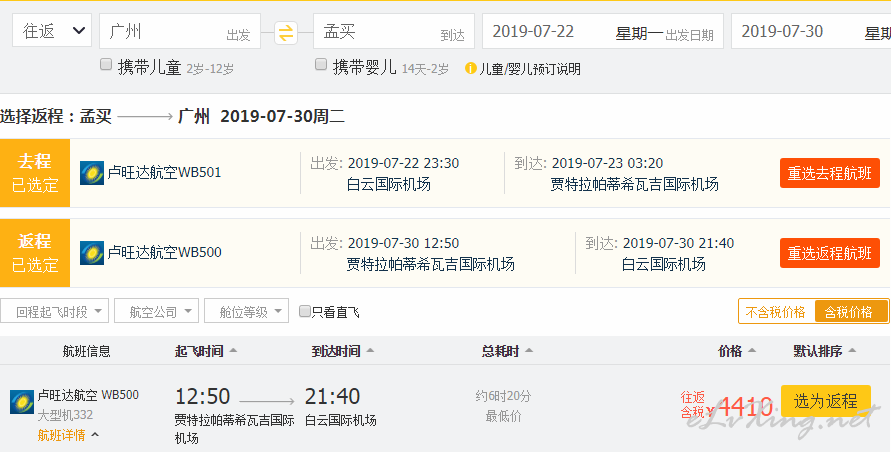Click 约6时20分 duration text

[503, 396]
